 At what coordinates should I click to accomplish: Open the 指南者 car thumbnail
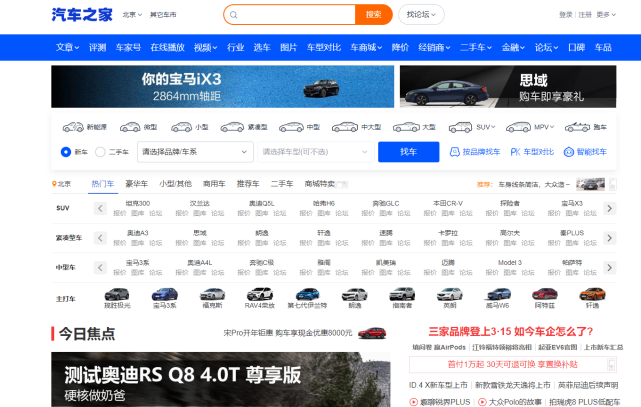click(402, 294)
